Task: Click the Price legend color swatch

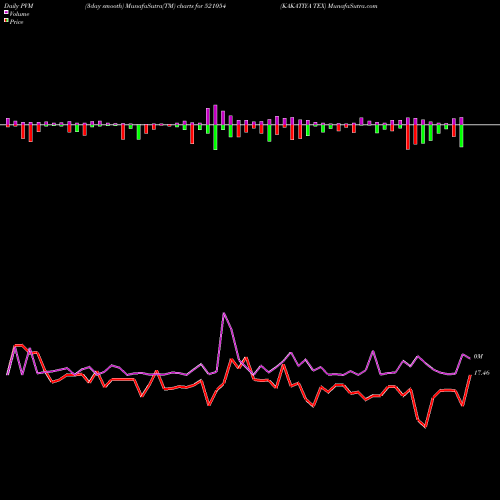Action: pos(6,21)
